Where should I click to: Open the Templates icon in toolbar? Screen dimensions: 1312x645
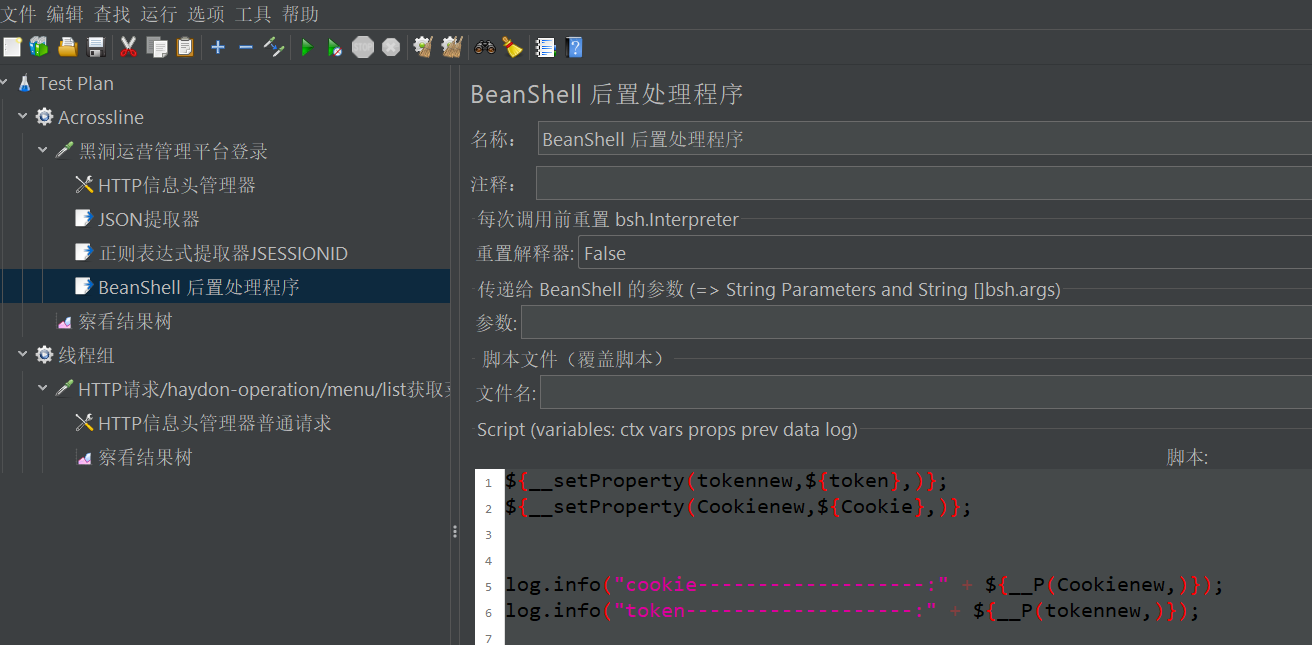coord(39,47)
